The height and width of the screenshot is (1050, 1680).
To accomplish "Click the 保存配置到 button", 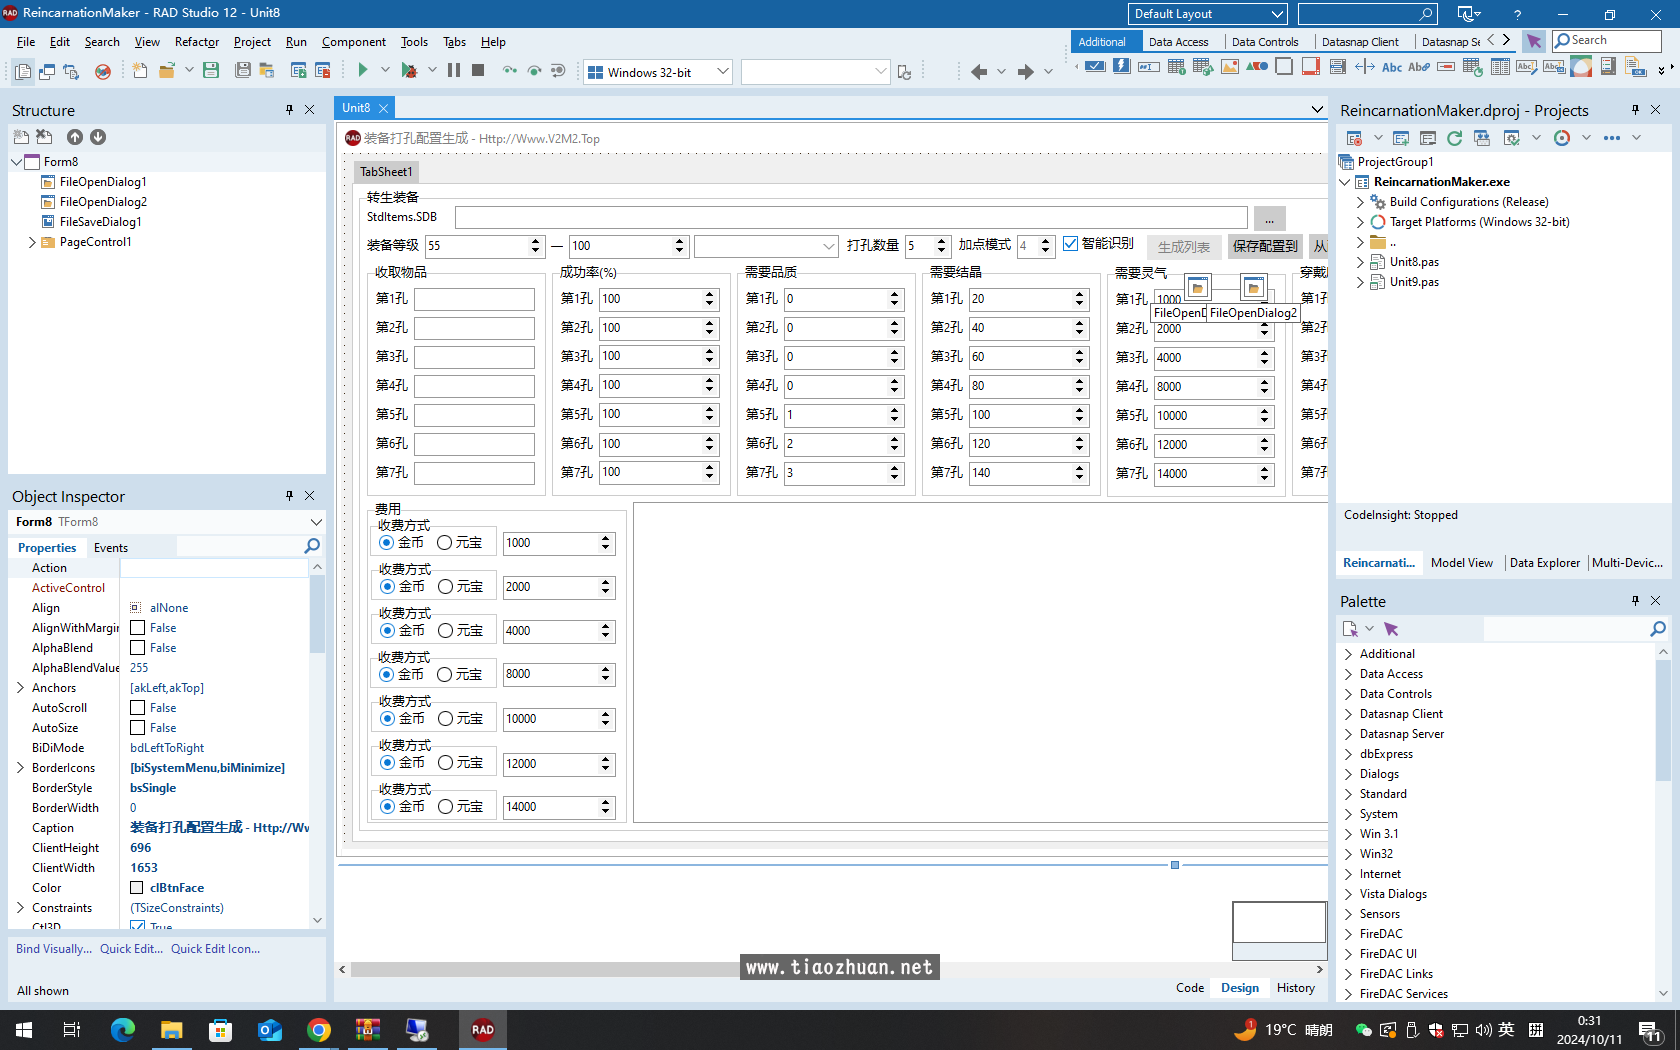I will 1264,246.
